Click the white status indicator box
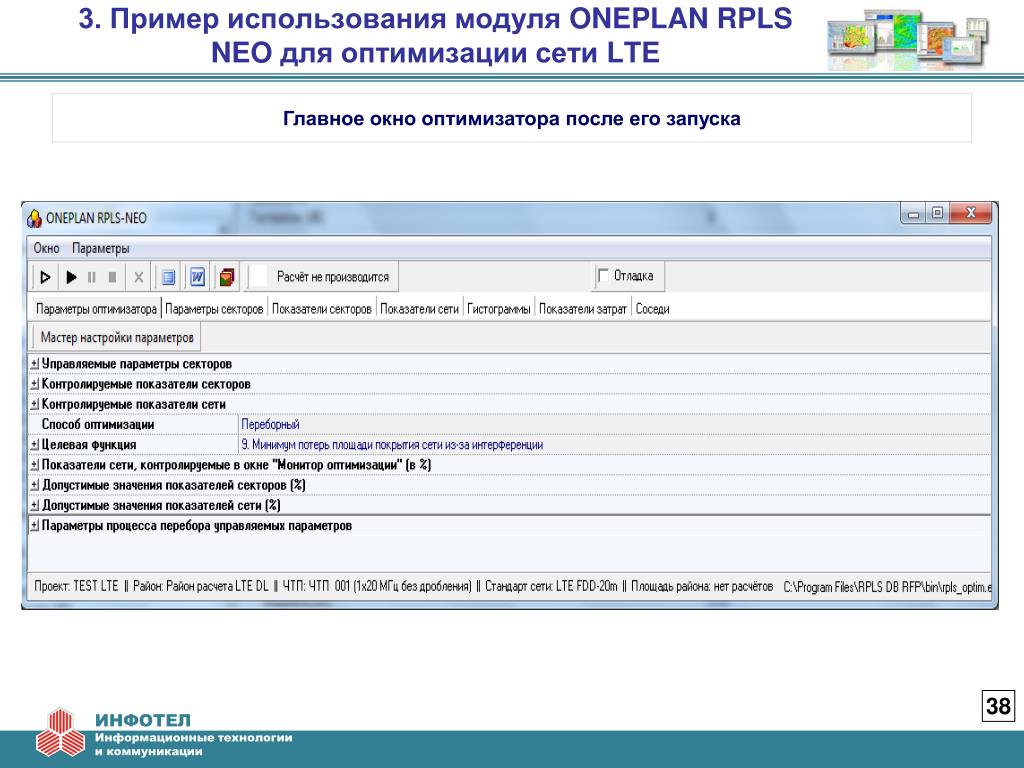Image resolution: width=1024 pixels, height=768 pixels. point(259,277)
